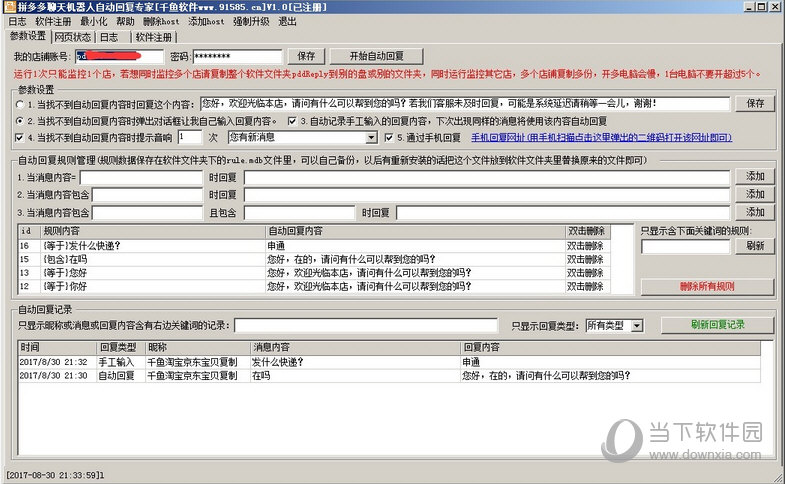786x484 pixels.
Task: Open the 帮助 menu
Action: (125, 22)
